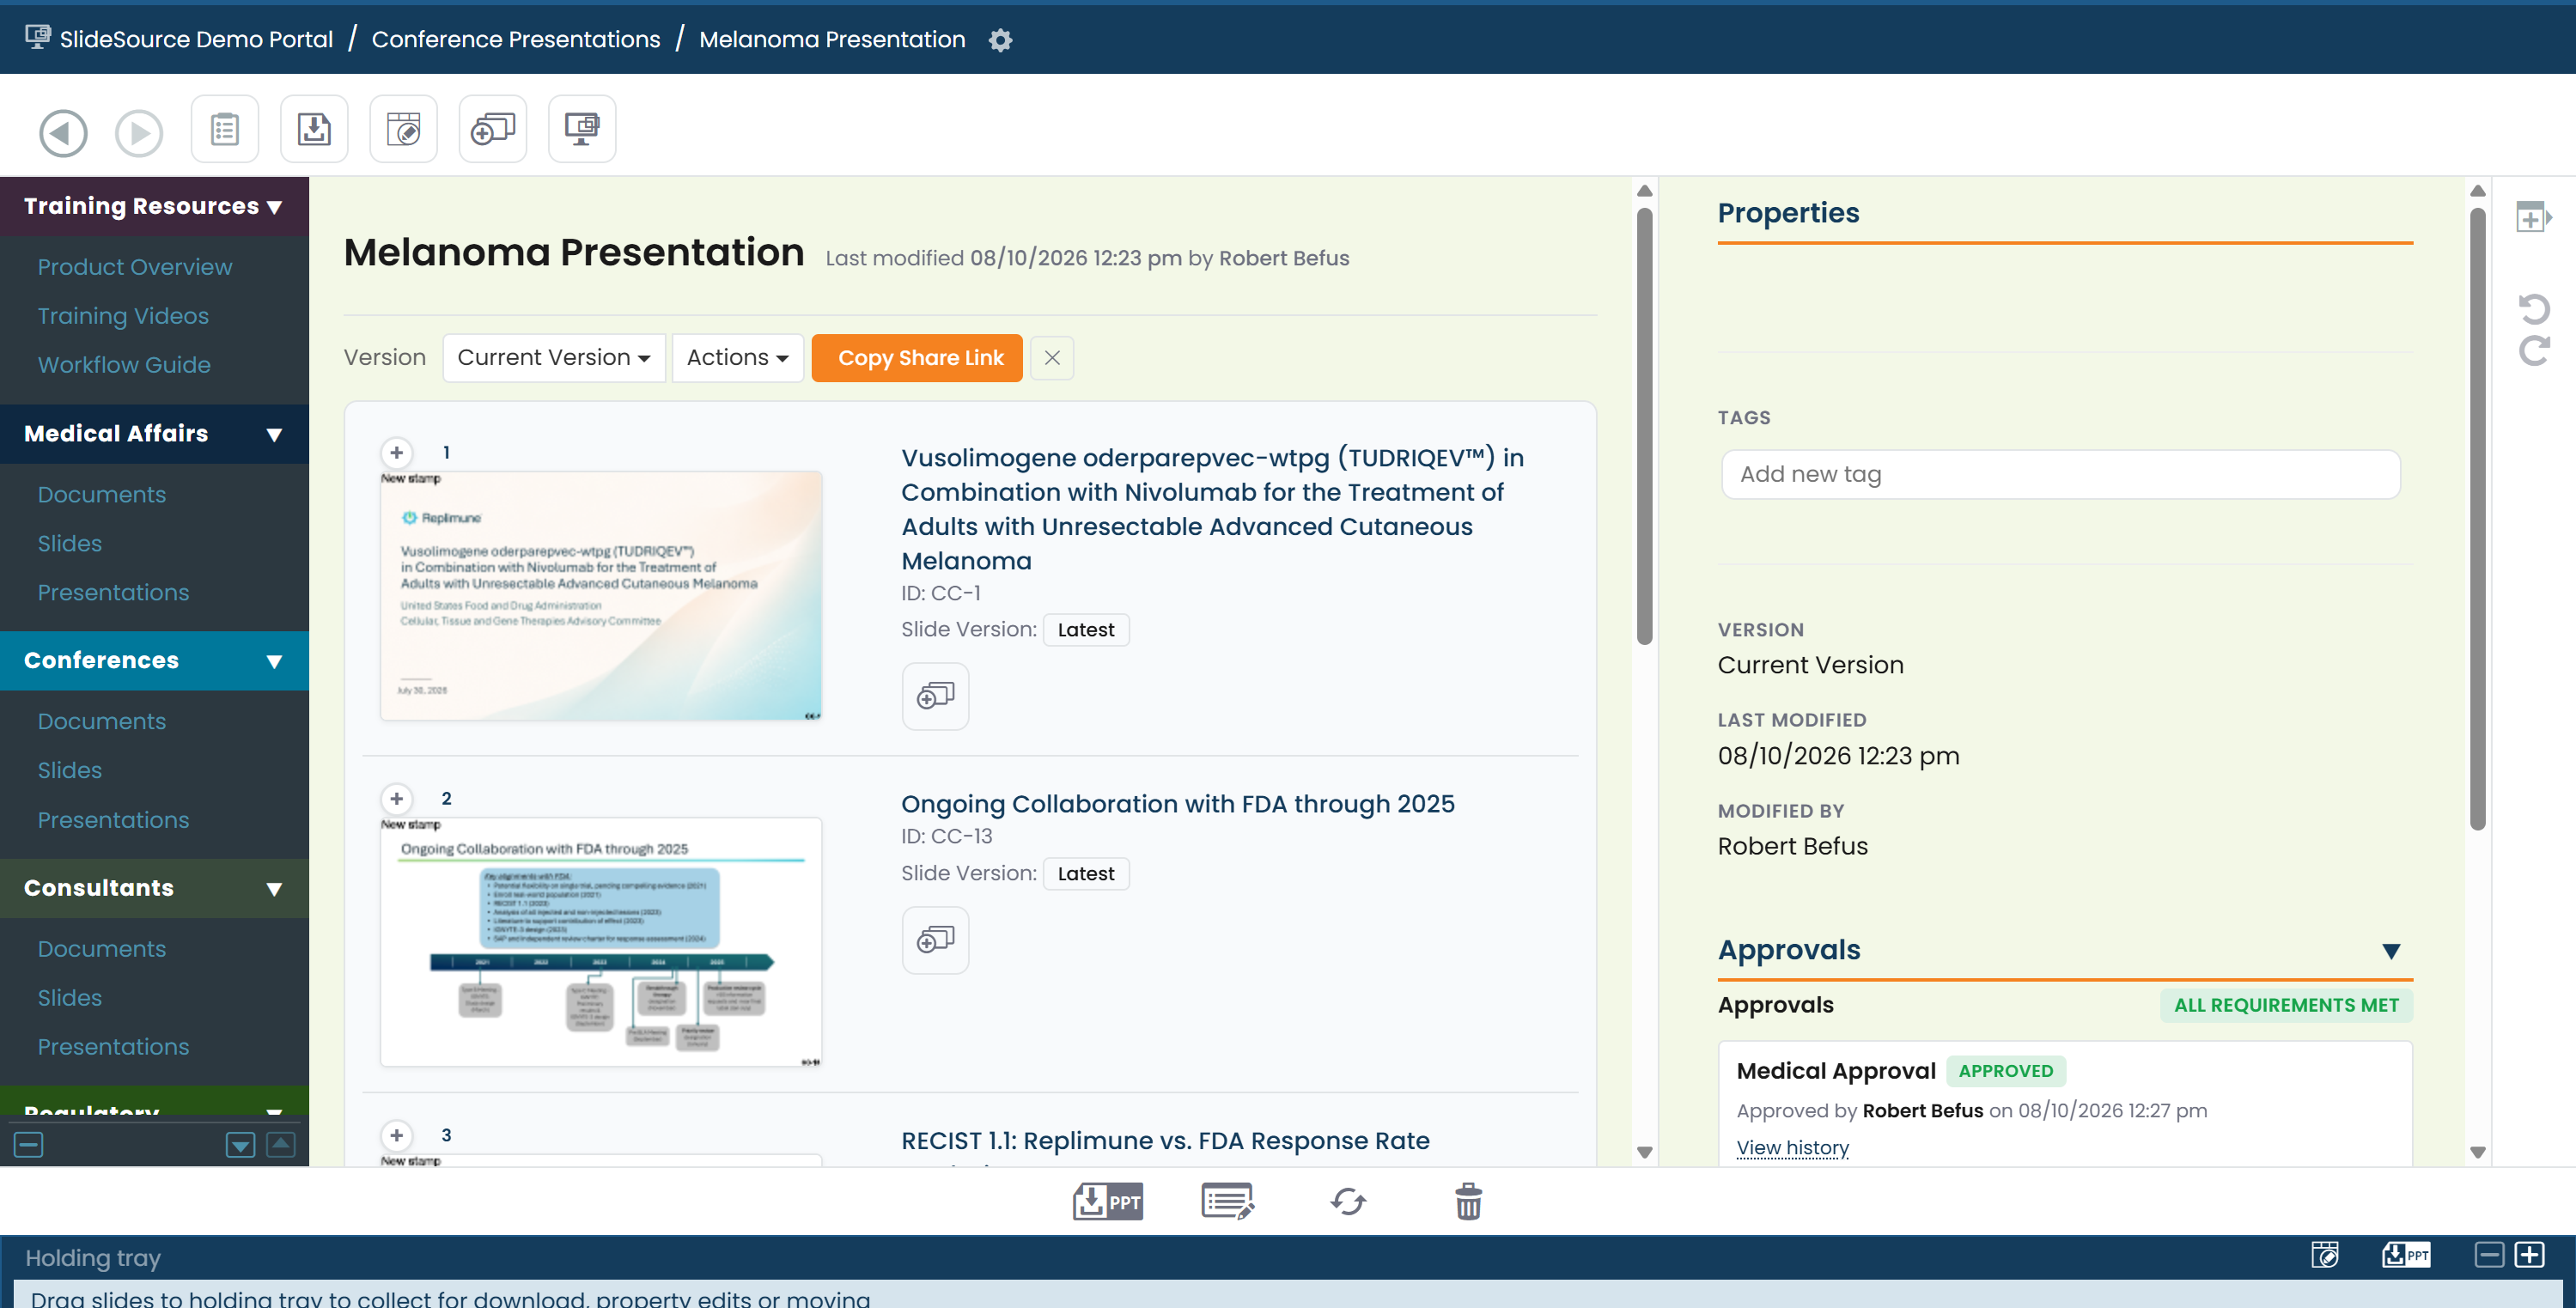The image size is (2576, 1308).
Task: Open Product Overview in sidebar
Action: click(x=135, y=267)
